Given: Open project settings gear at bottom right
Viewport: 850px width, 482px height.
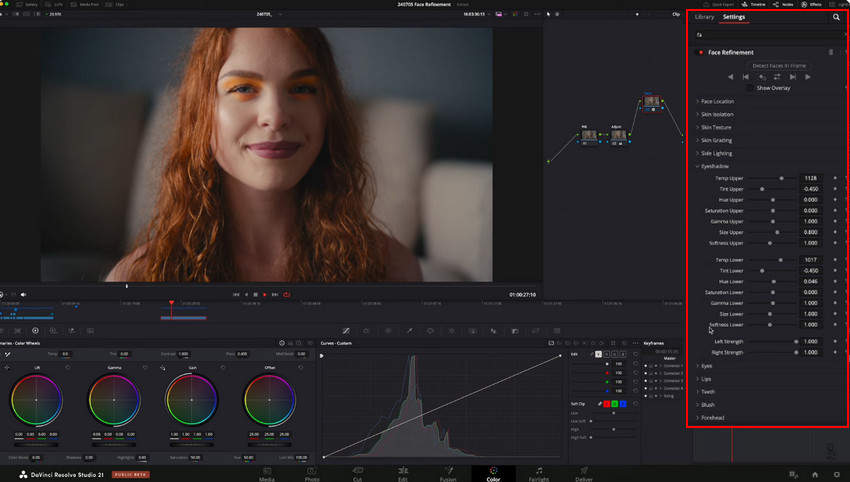Looking at the screenshot, I should tap(837, 474).
